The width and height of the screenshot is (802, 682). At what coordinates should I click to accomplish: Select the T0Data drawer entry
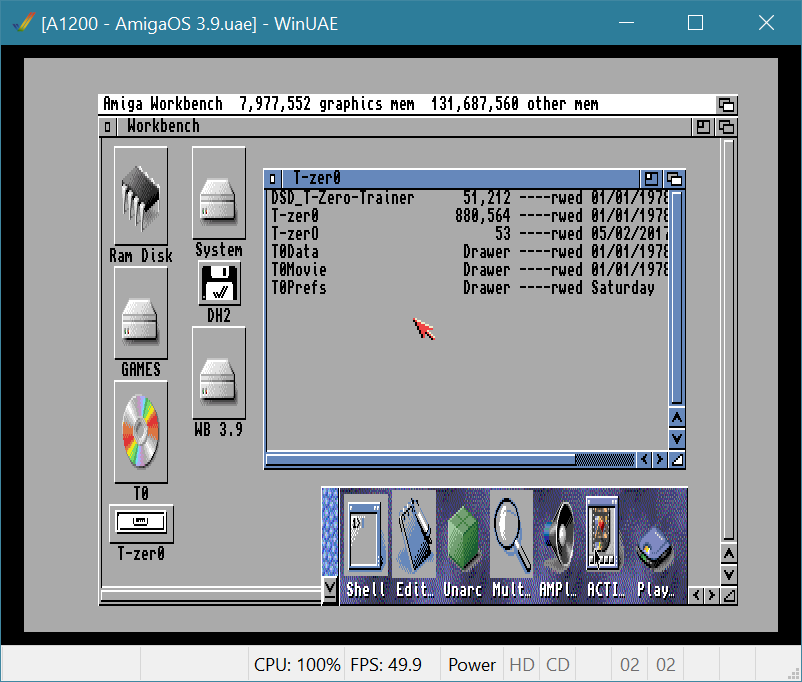click(295, 252)
